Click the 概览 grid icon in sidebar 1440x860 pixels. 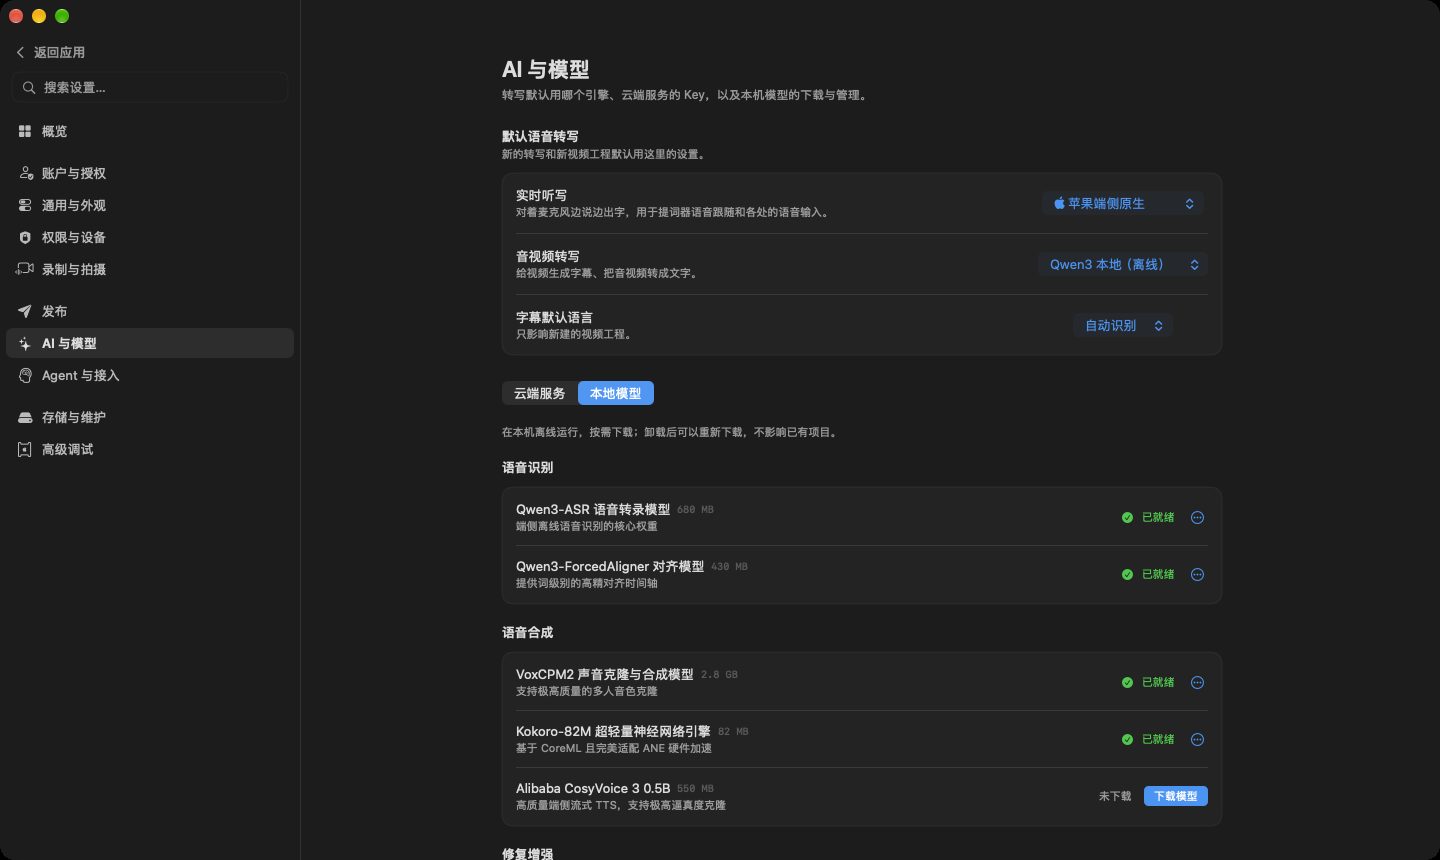[x=25, y=131]
